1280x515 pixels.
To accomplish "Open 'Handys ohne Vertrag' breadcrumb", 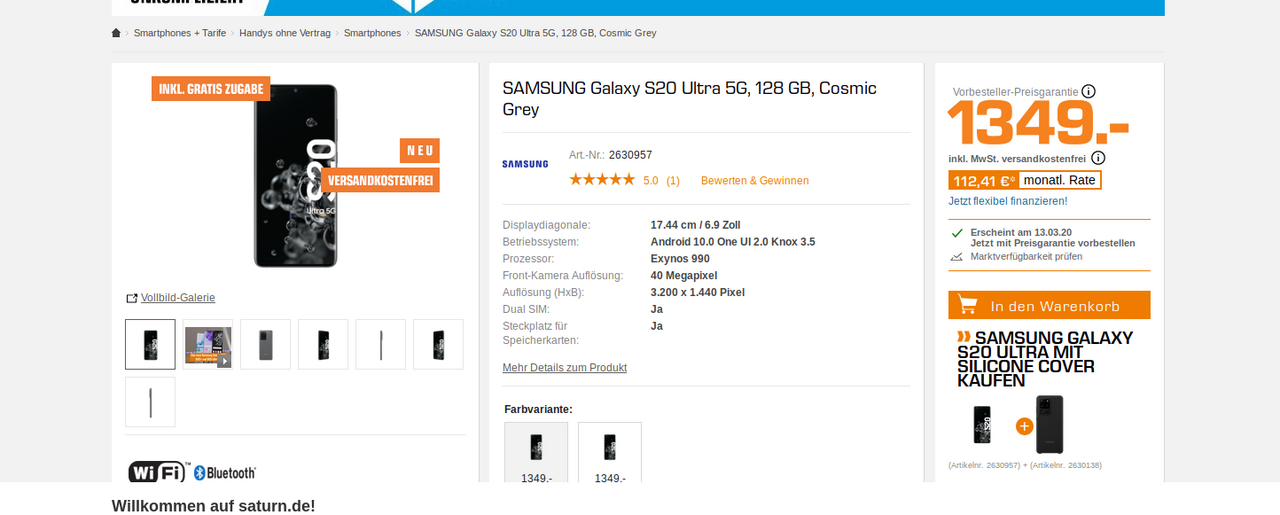I will point(285,33).
